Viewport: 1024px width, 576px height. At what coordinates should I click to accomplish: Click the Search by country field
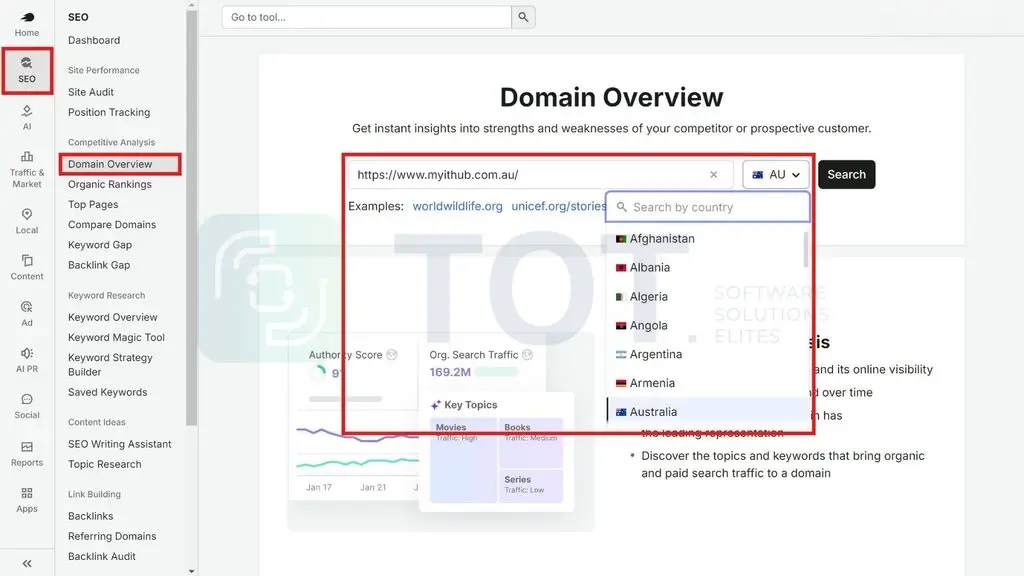click(708, 207)
